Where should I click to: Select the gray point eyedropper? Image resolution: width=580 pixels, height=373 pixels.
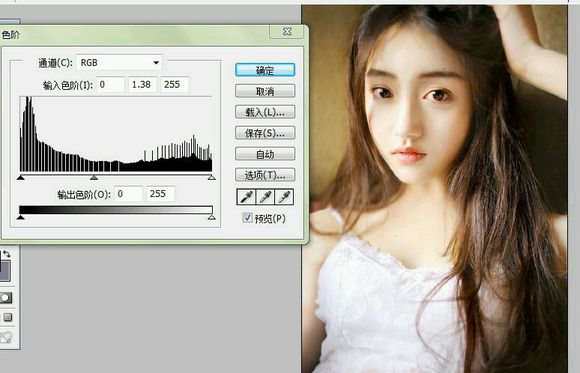click(265, 197)
